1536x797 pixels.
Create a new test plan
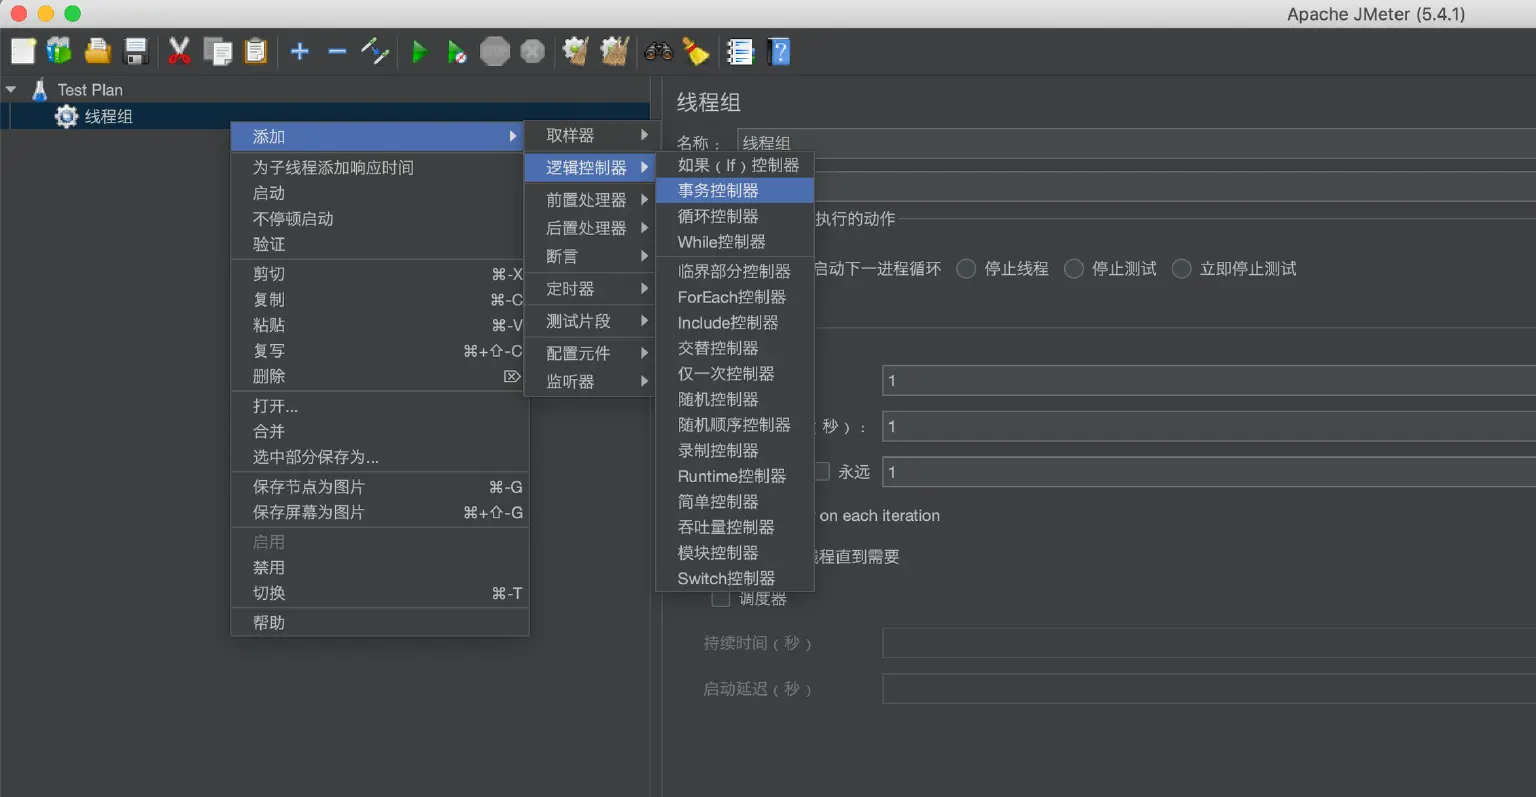(x=22, y=50)
